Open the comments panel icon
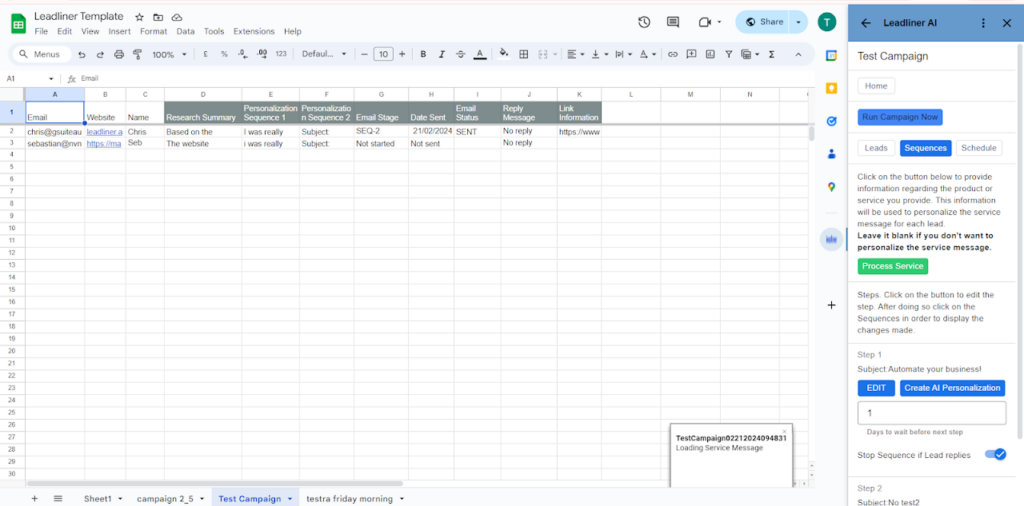Screen dimensions: 1024x506 [673, 22]
